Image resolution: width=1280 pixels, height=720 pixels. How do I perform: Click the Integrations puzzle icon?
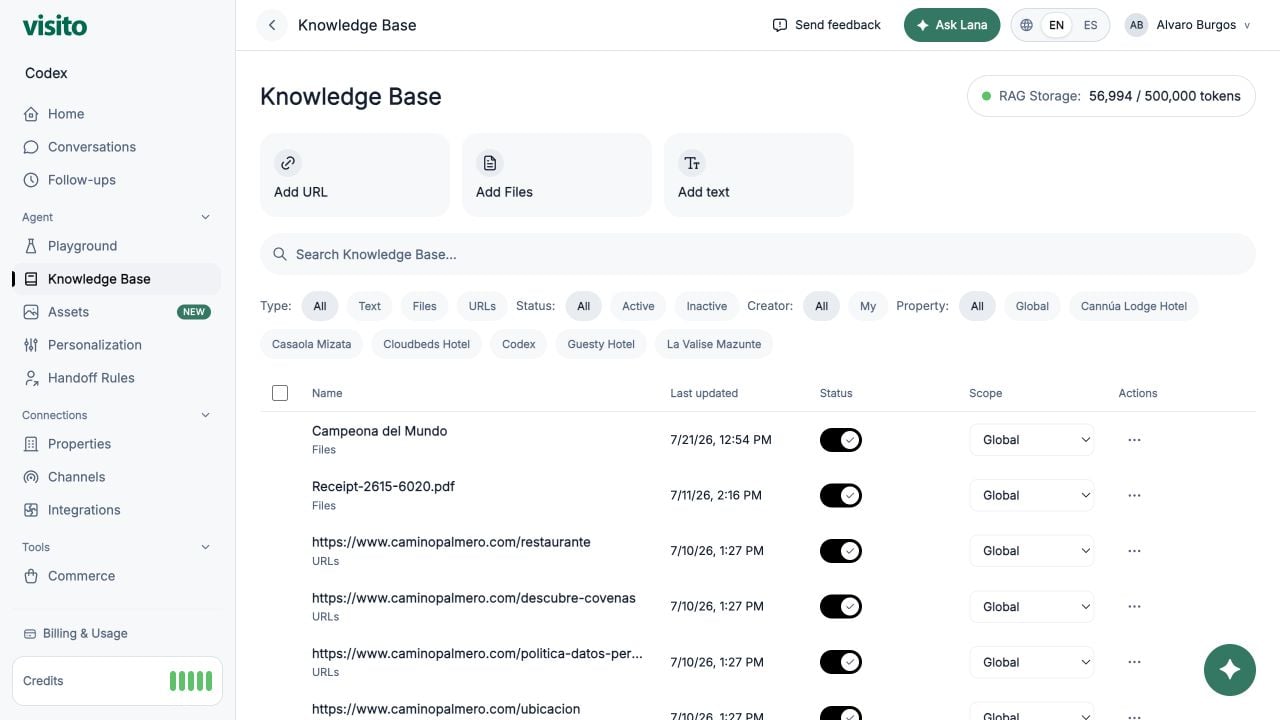coord(31,510)
